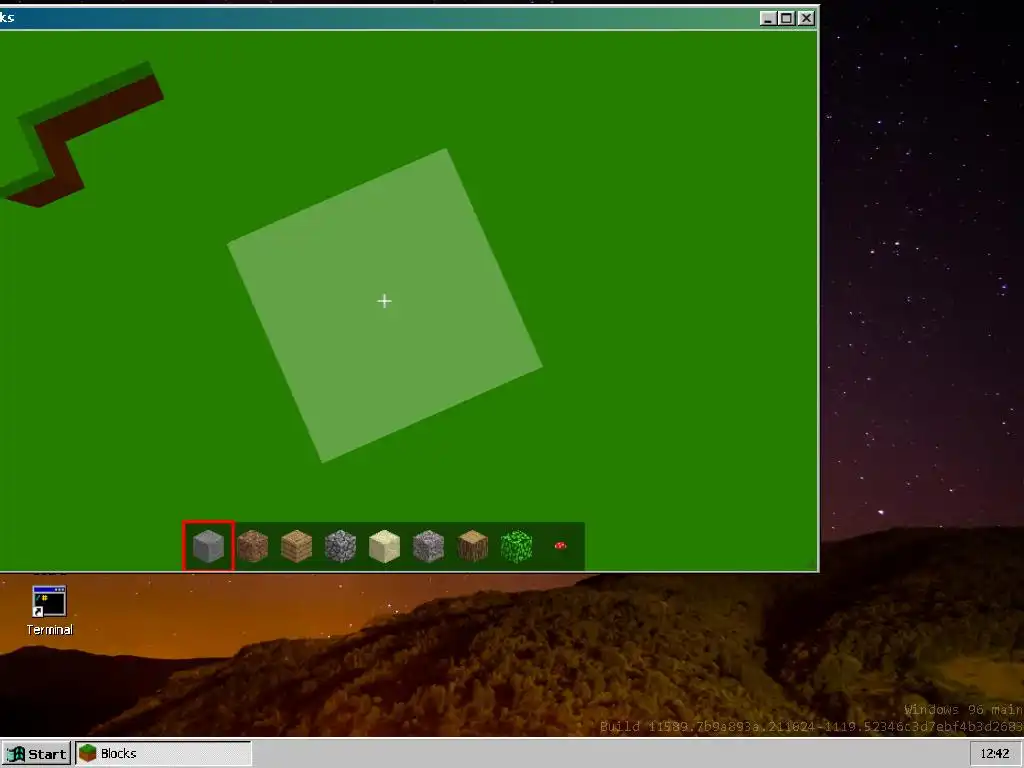The width and height of the screenshot is (1024, 768).
Task: Pick the cobblestone block in hotbar
Action: pos(340,546)
